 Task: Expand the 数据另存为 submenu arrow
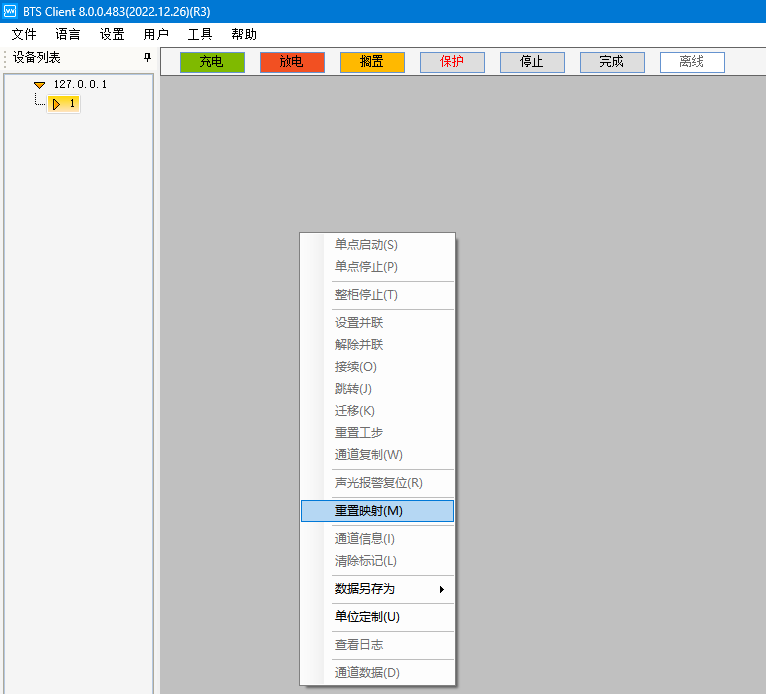pyautogui.click(x=442, y=589)
